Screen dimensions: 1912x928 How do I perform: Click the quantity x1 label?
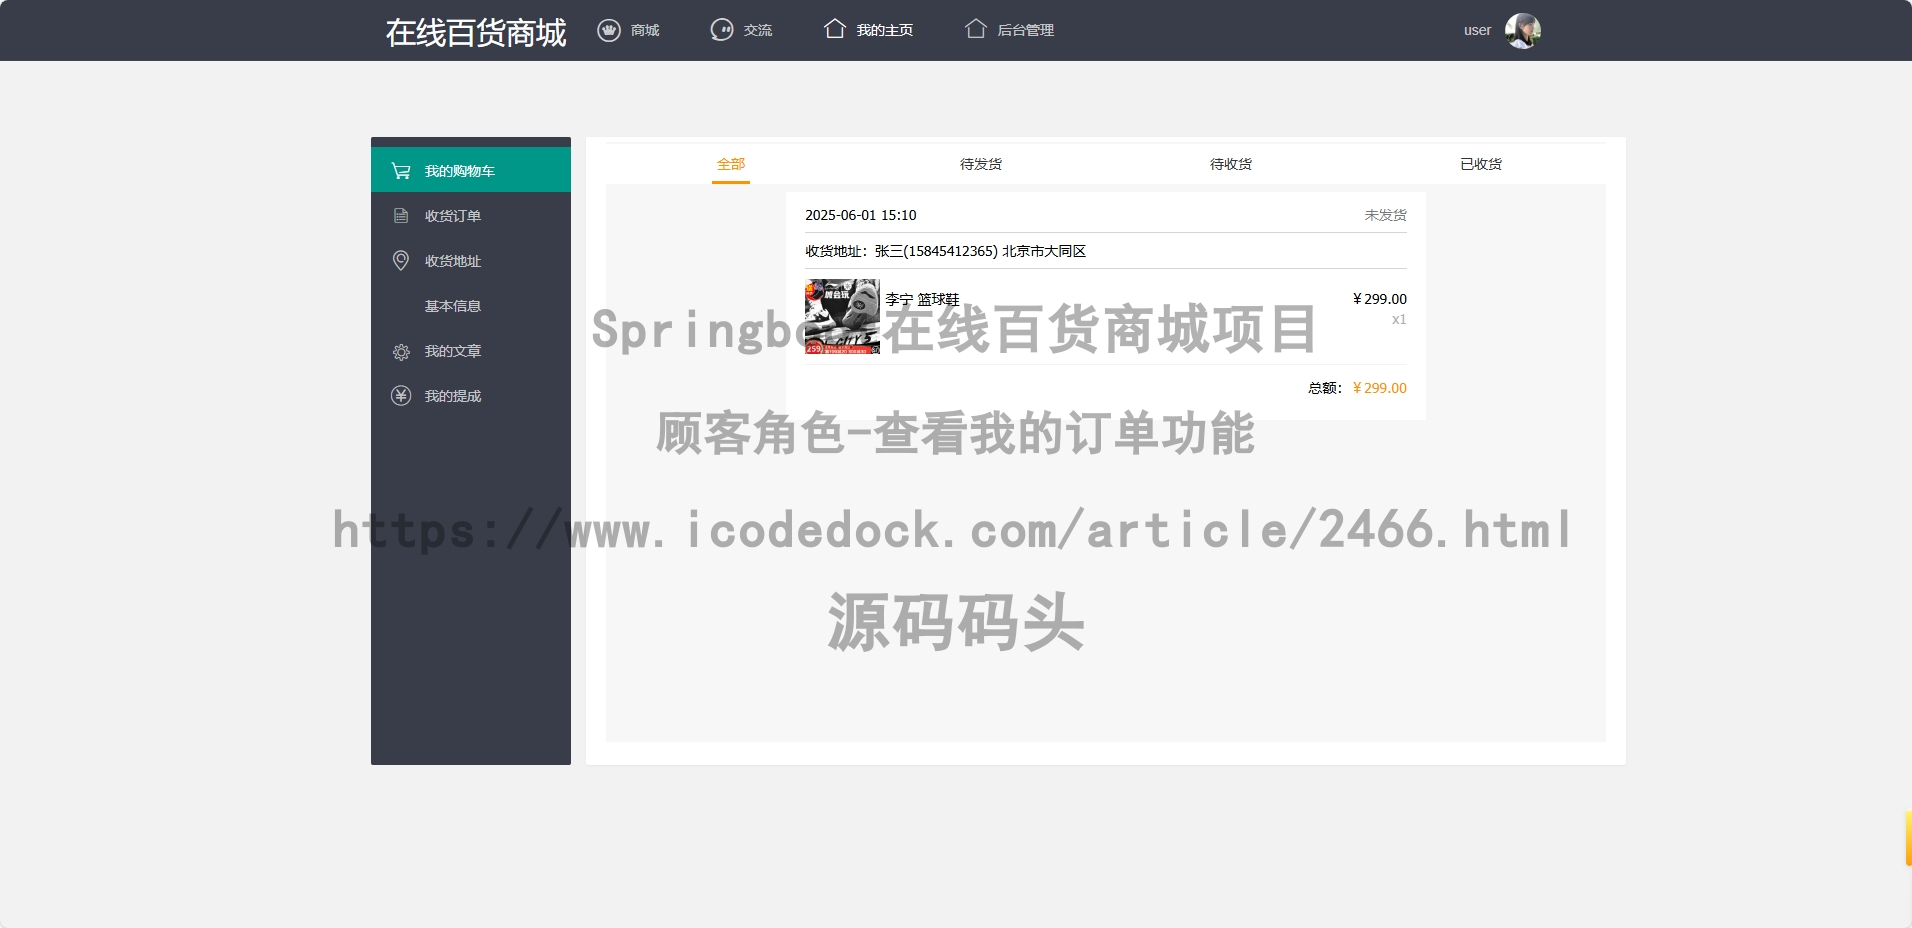pos(1399,320)
